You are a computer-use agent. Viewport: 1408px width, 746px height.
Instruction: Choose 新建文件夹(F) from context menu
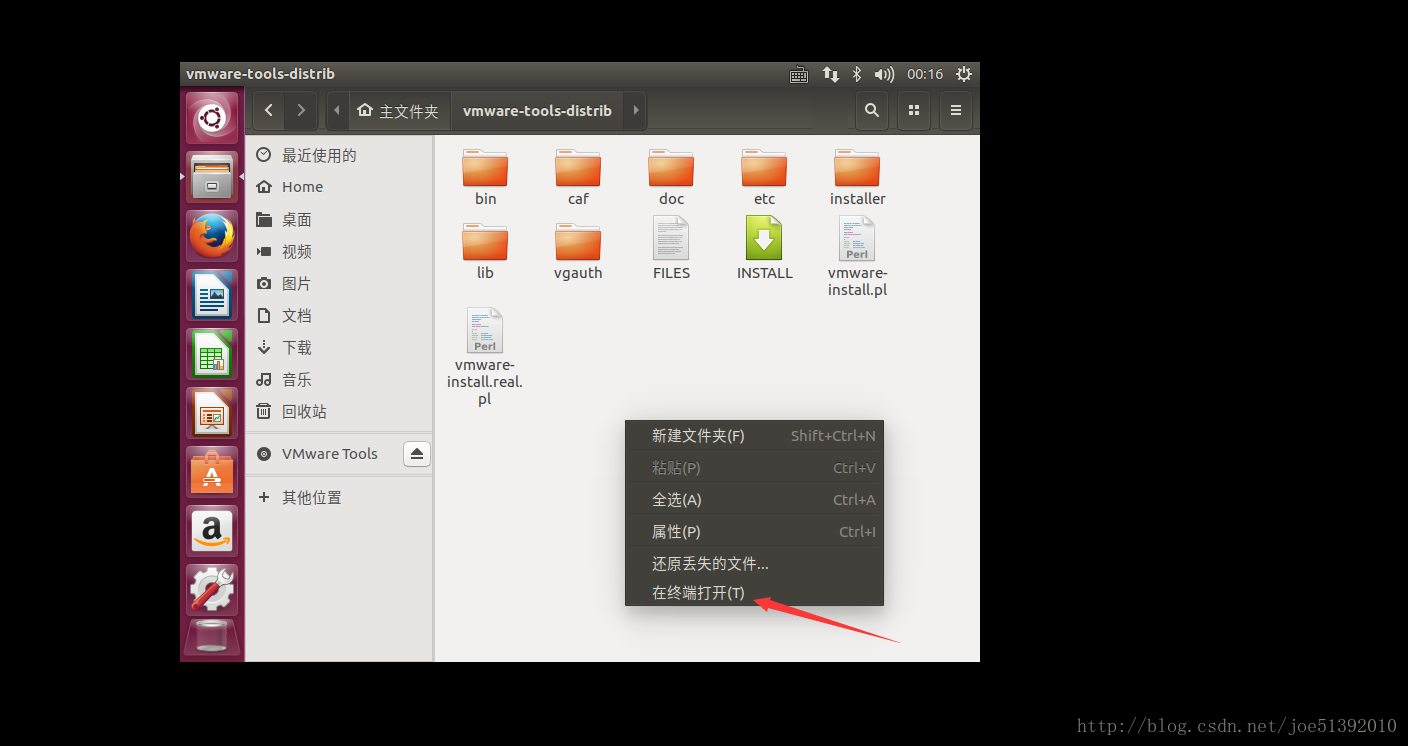pyautogui.click(x=754, y=436)
